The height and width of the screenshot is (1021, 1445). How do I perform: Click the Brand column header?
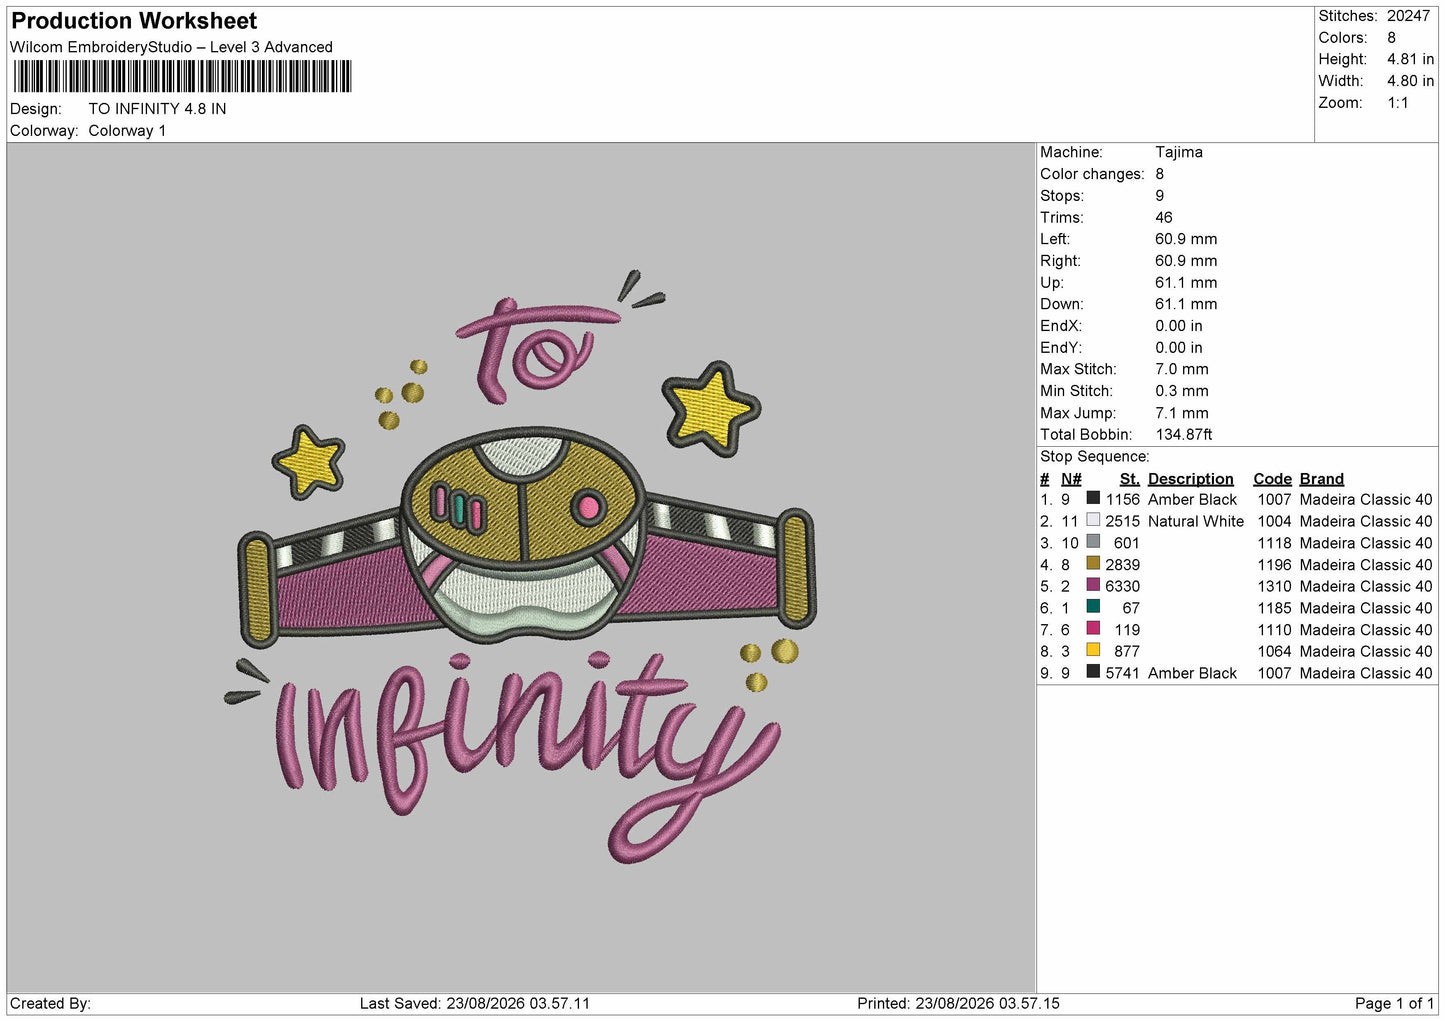1322,479
